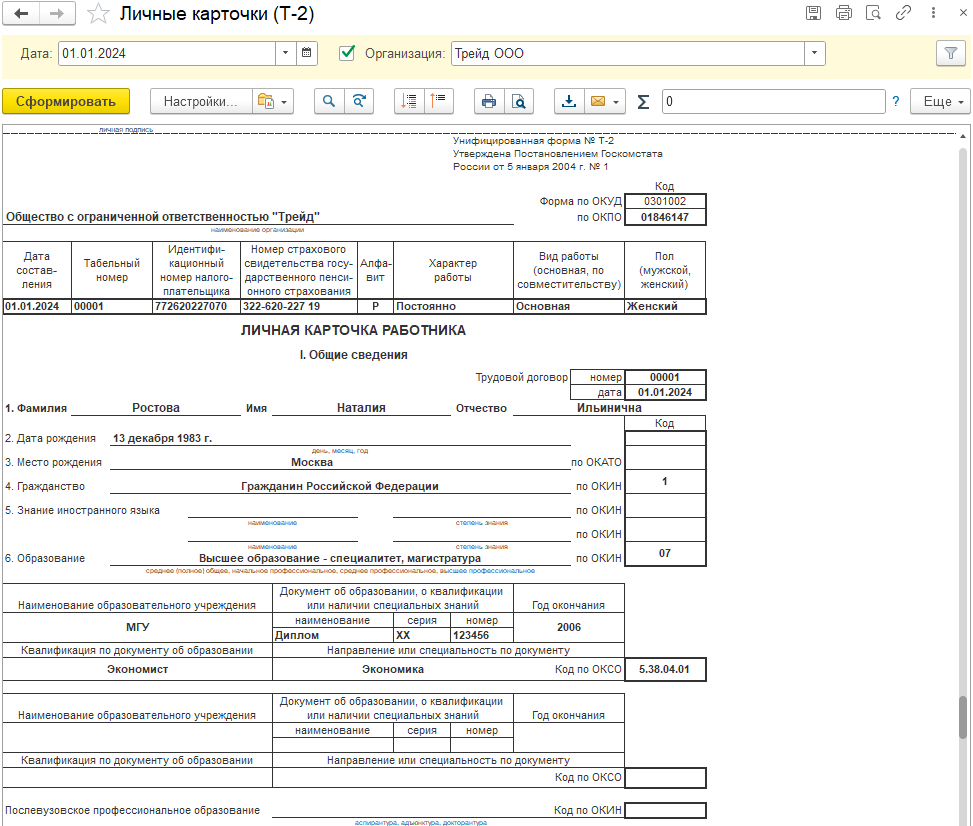Click the vertical scrollbar thumb of the report

(x=963, y=717)
